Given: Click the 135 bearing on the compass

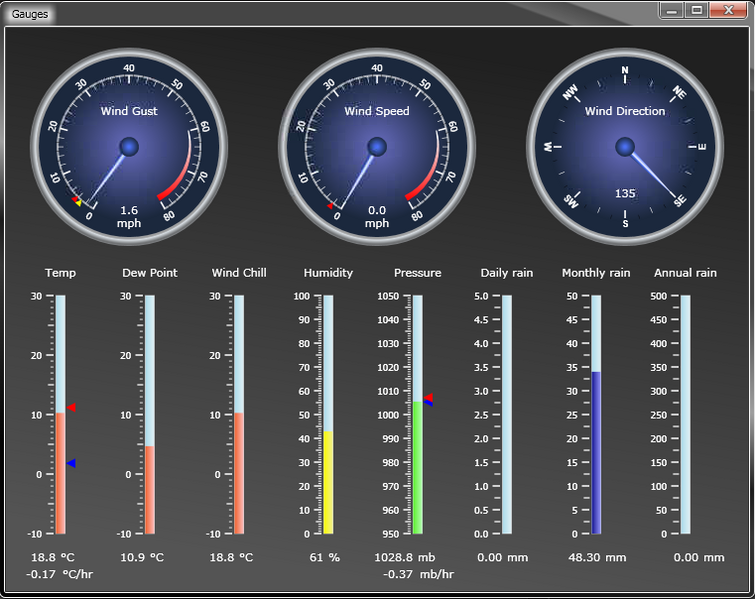Looking at the screenshot, I should point(625,194).
